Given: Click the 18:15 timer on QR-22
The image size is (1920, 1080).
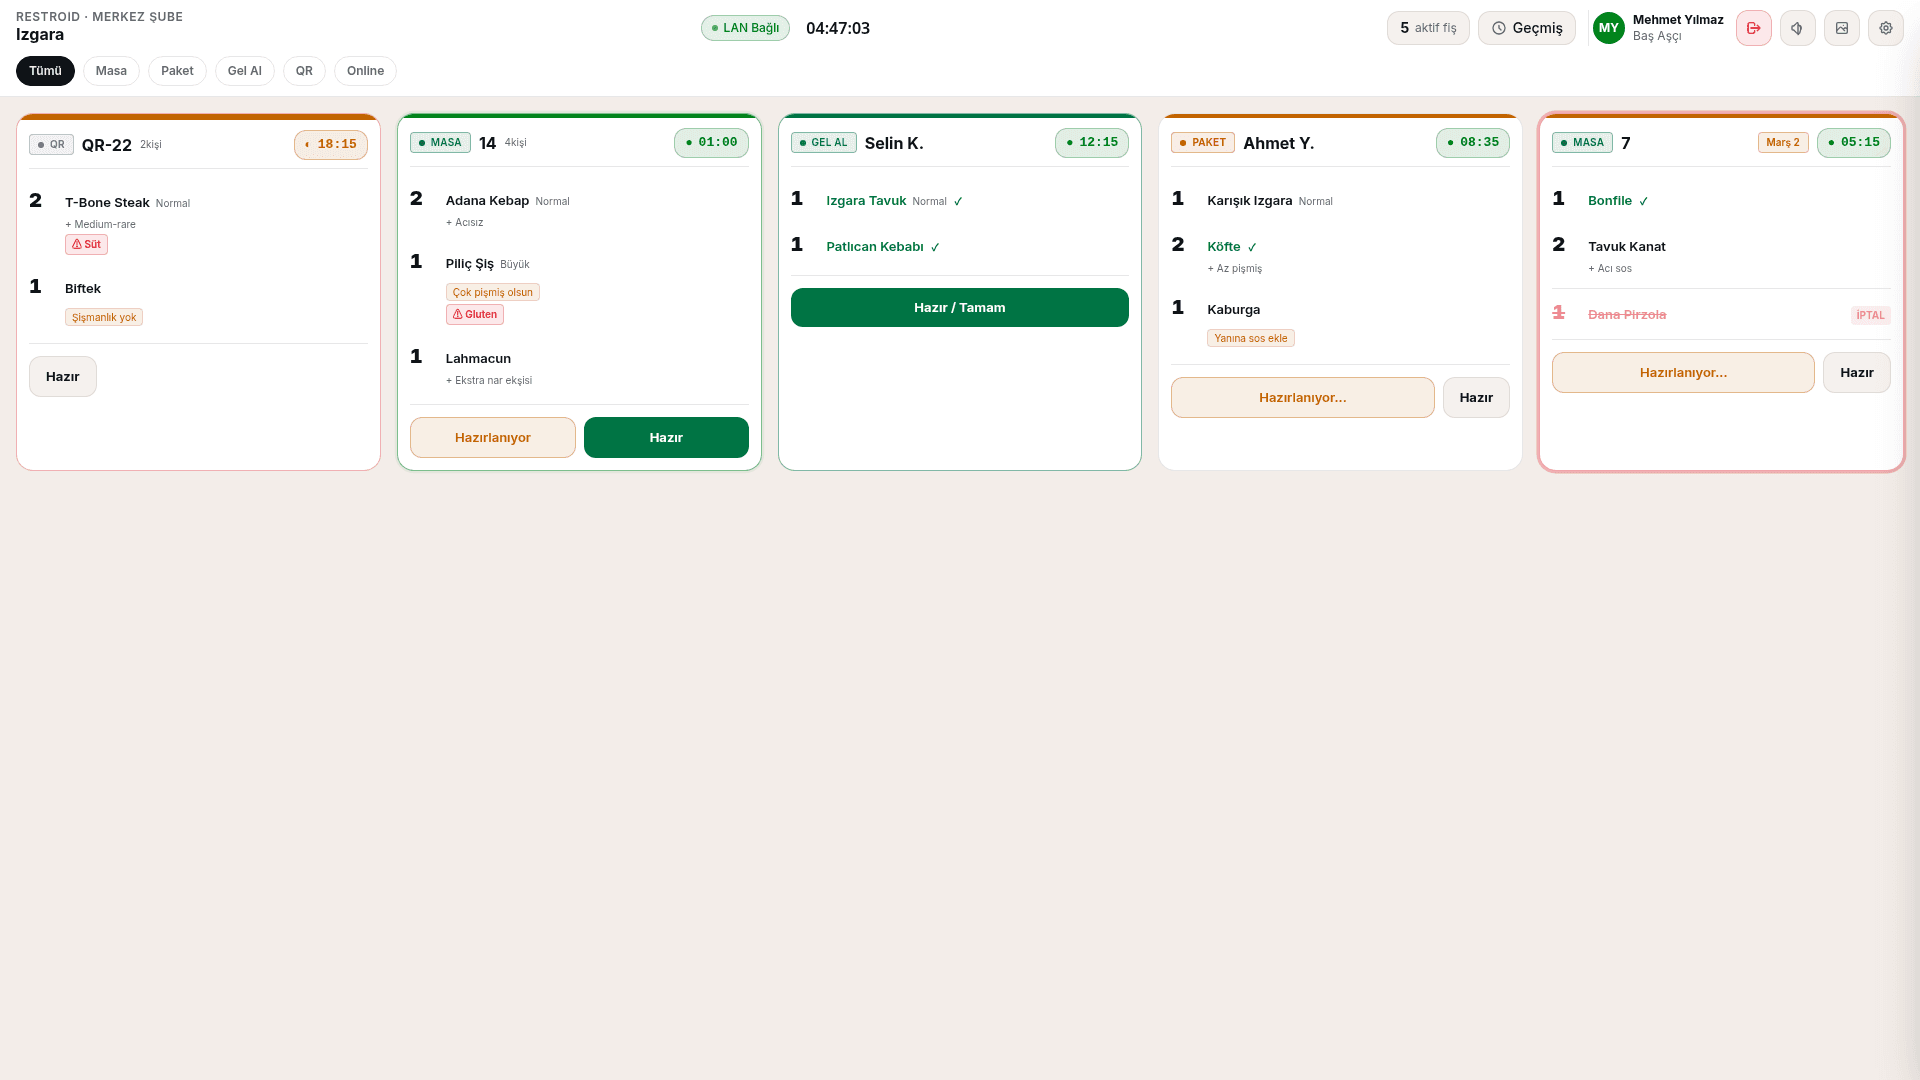Looking at the screenshot, I should (x=330, y=144).
